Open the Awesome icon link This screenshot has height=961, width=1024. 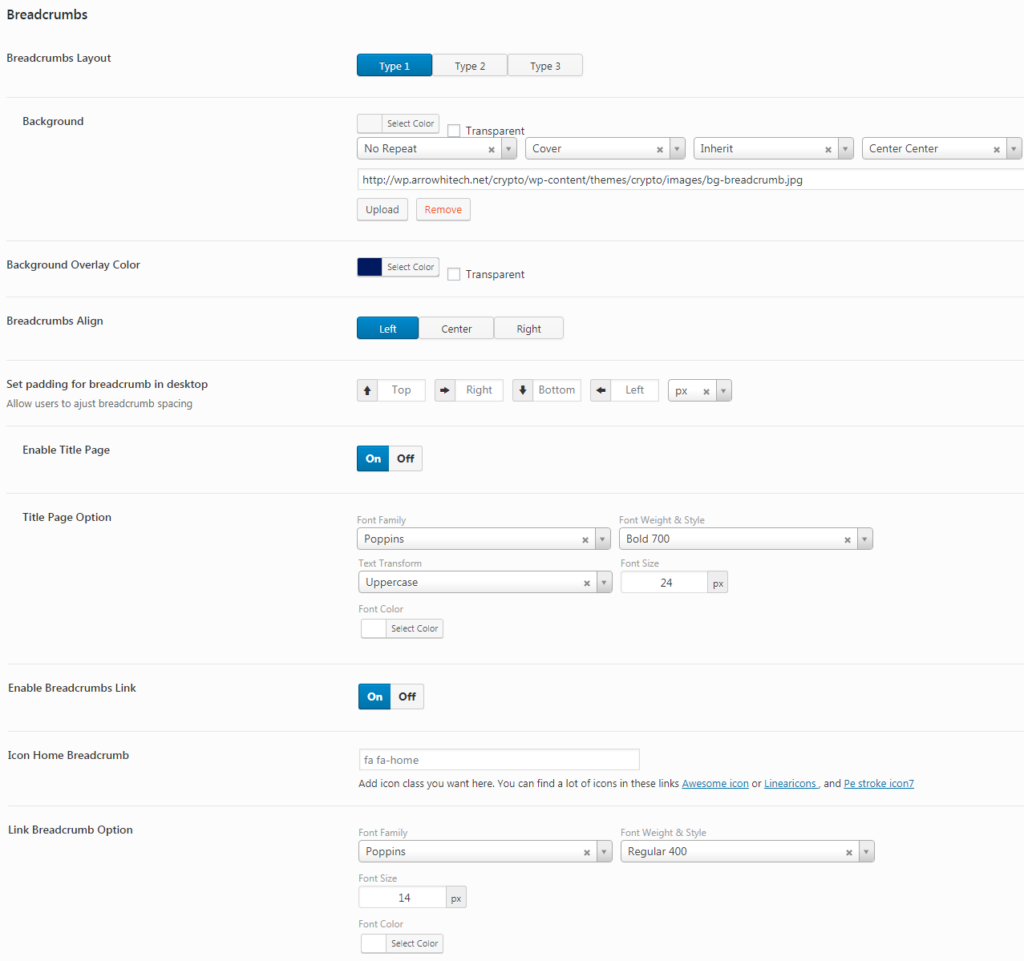point(715,783)
